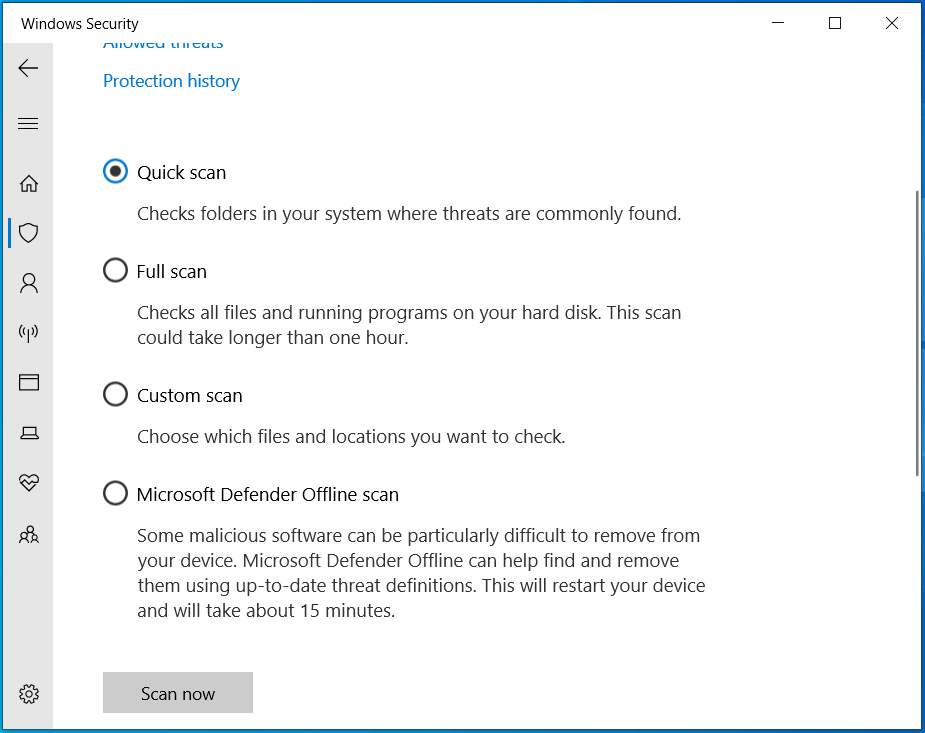Go back using the back arrow
Screen dimensions: 925x733
point(28,68)
